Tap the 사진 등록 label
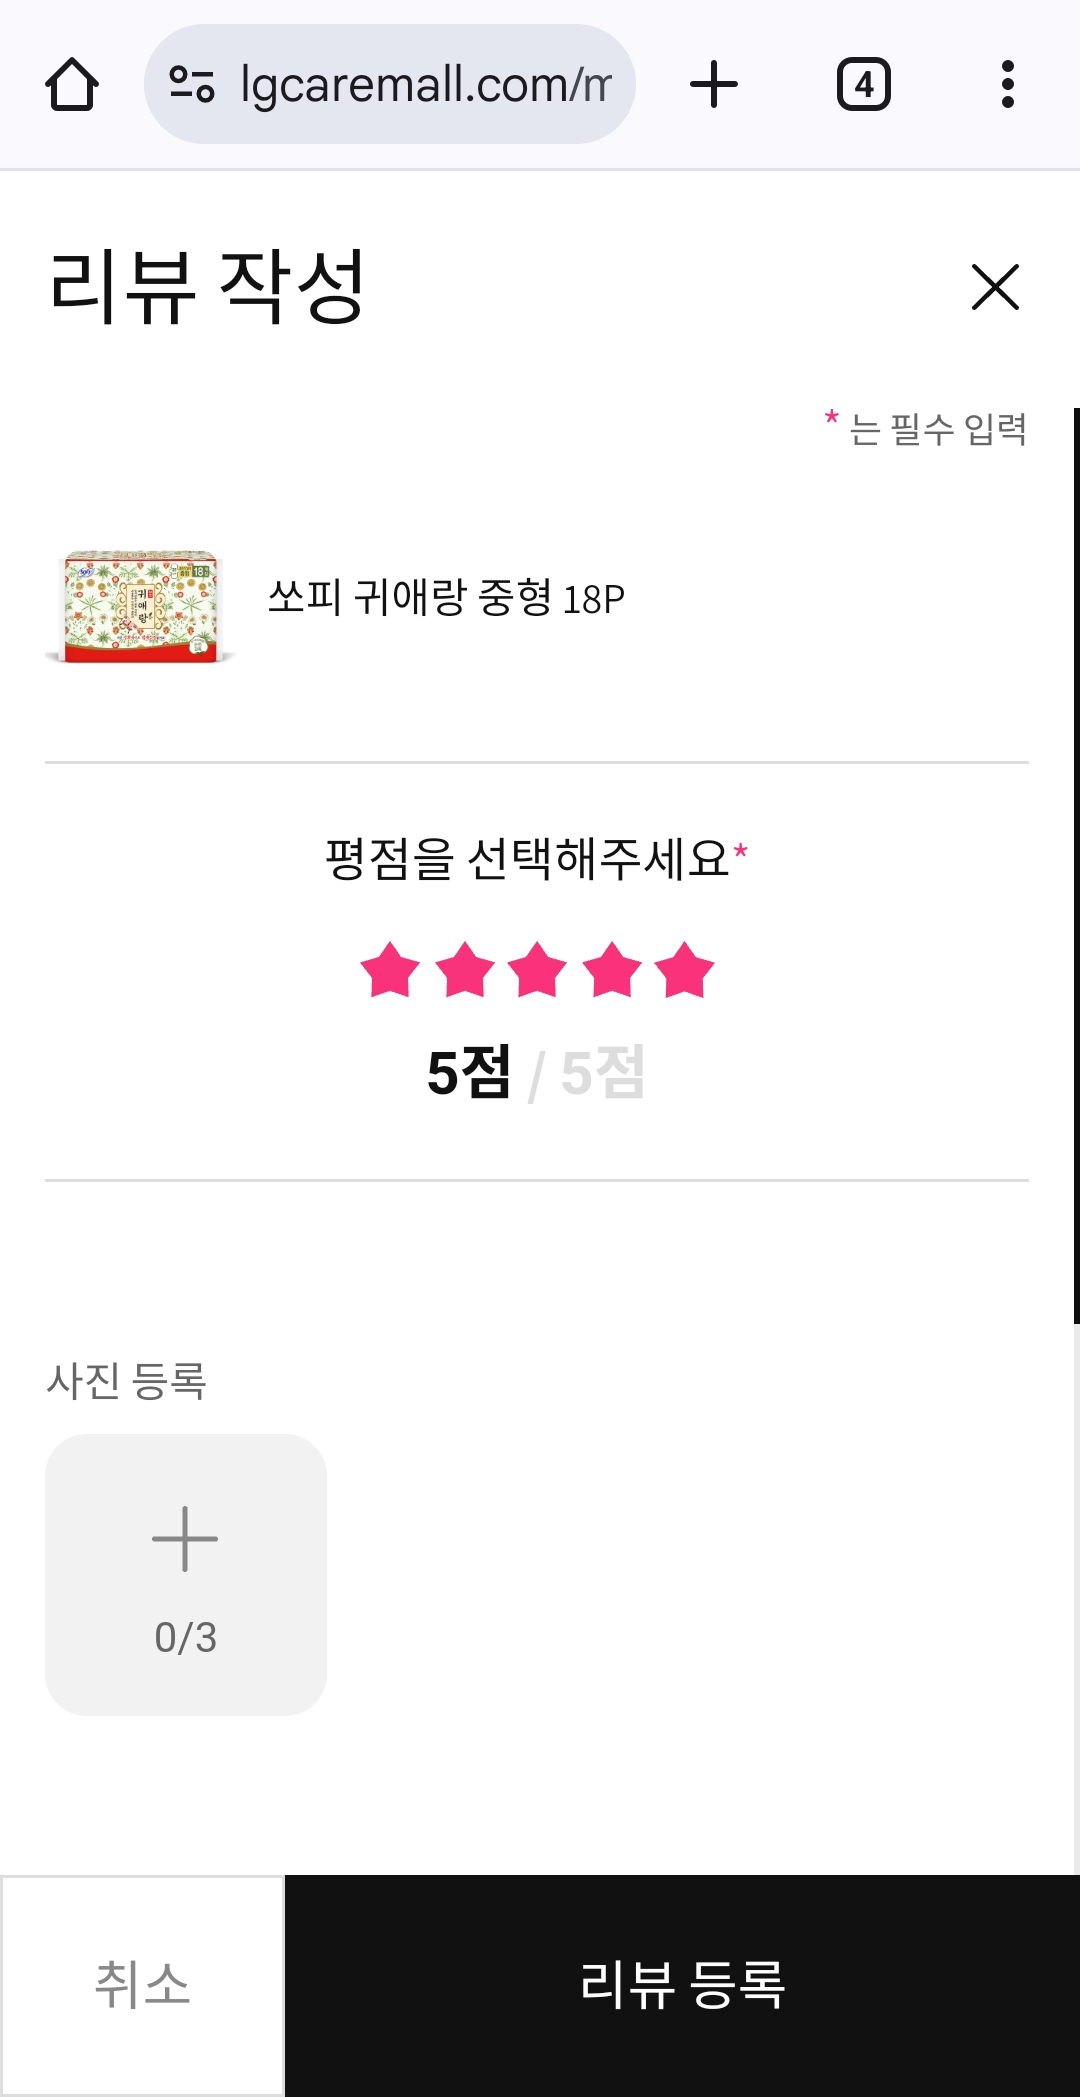The height and width of the screenshot is (2097, 1080). click(126, 1382)
